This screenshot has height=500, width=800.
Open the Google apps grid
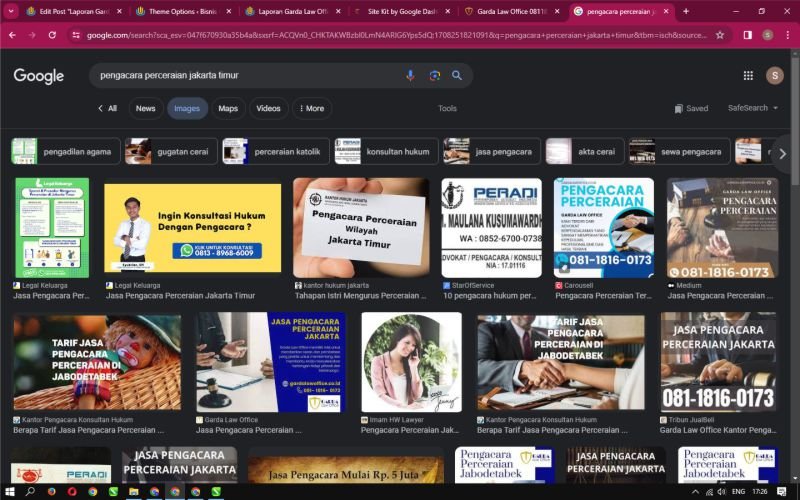pos(748,75)
